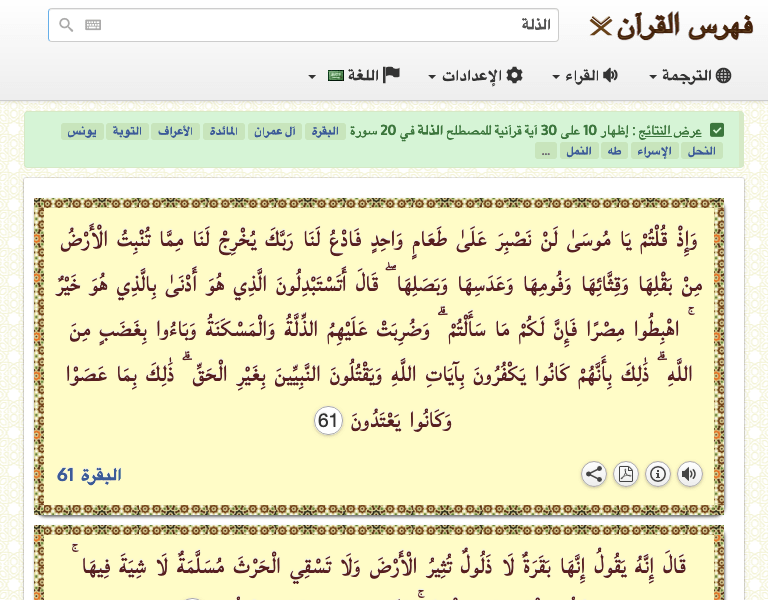Choose the المائدة surah filter tag
This screenshot has height=600, width=768.
tap(222, 132)
